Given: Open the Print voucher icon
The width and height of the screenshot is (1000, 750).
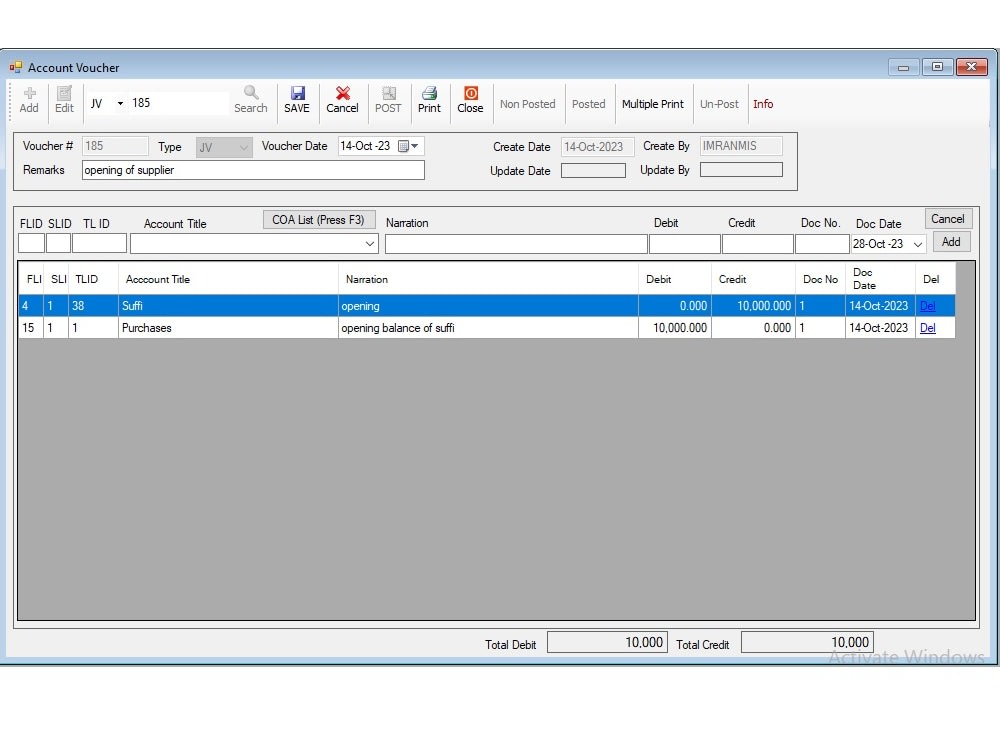Looking at the screenshot, I should pos(430,100).
